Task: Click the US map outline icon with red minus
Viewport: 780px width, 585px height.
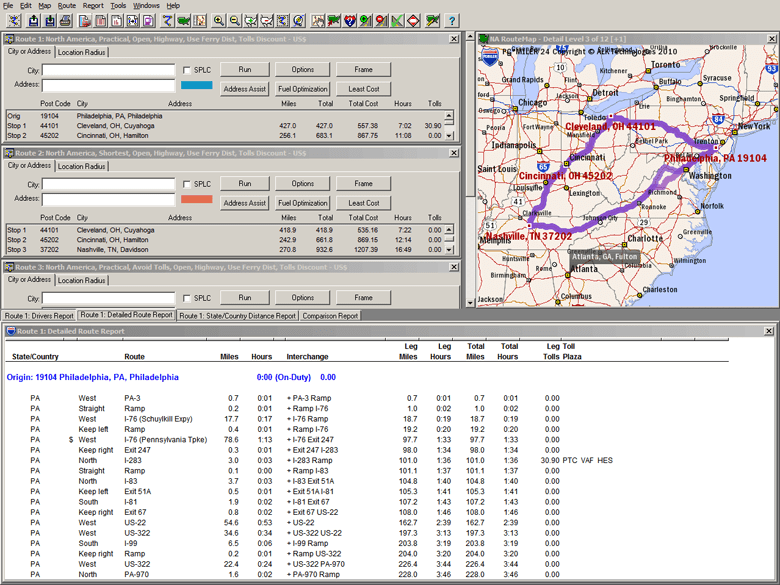Action: pyautogui.click(x=267, y=20)
